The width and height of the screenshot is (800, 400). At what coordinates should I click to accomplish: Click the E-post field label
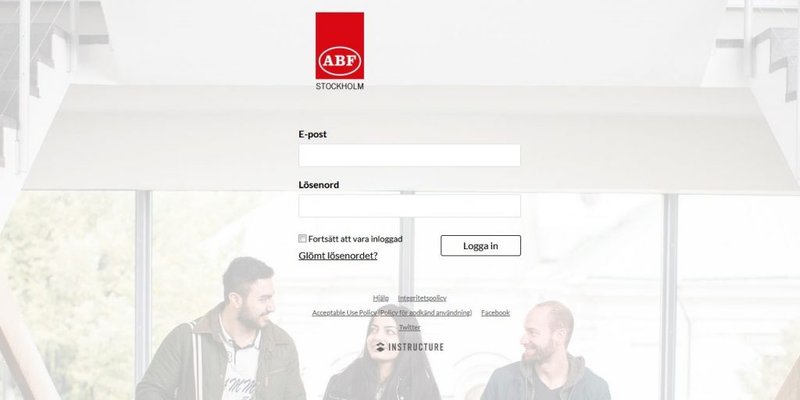pos(313,134)
